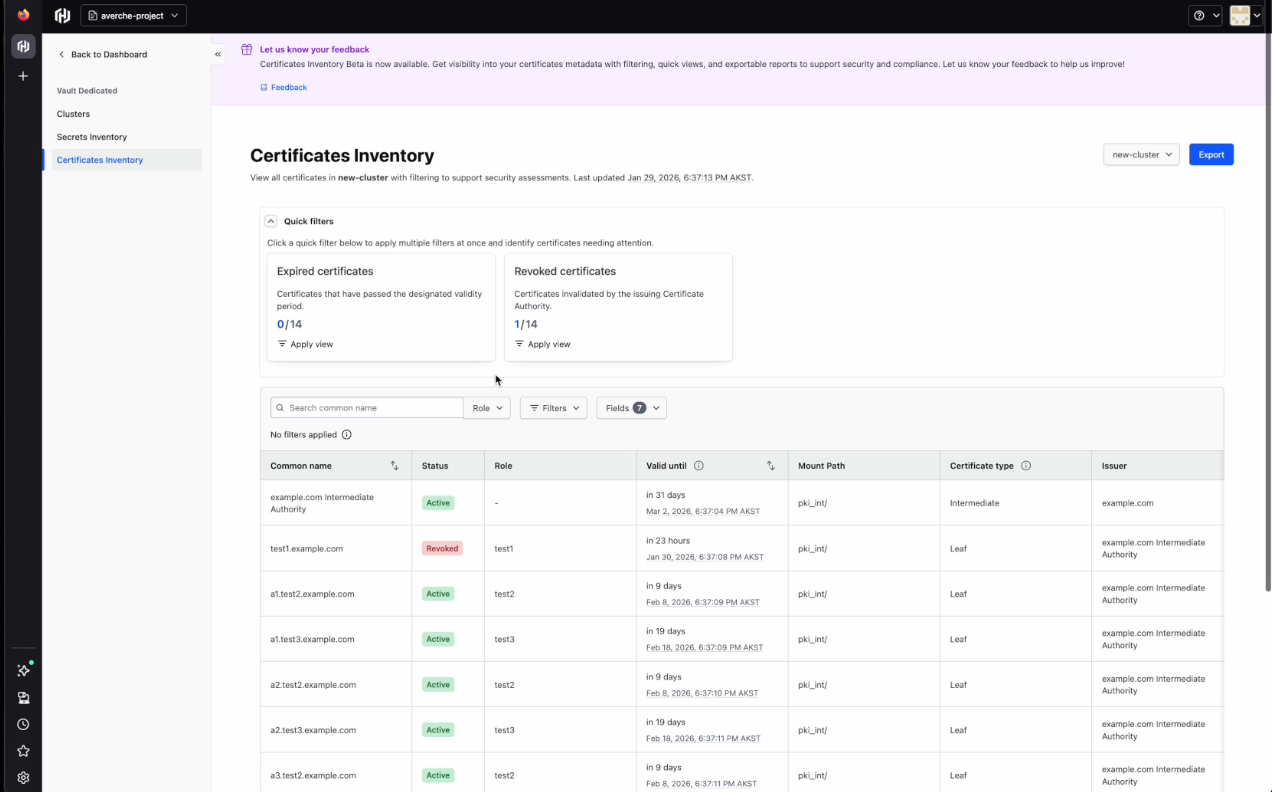Open the terminal icon in the left sidebar
The height and width of the screenshot is (792, 1272).
pos(23,697)
